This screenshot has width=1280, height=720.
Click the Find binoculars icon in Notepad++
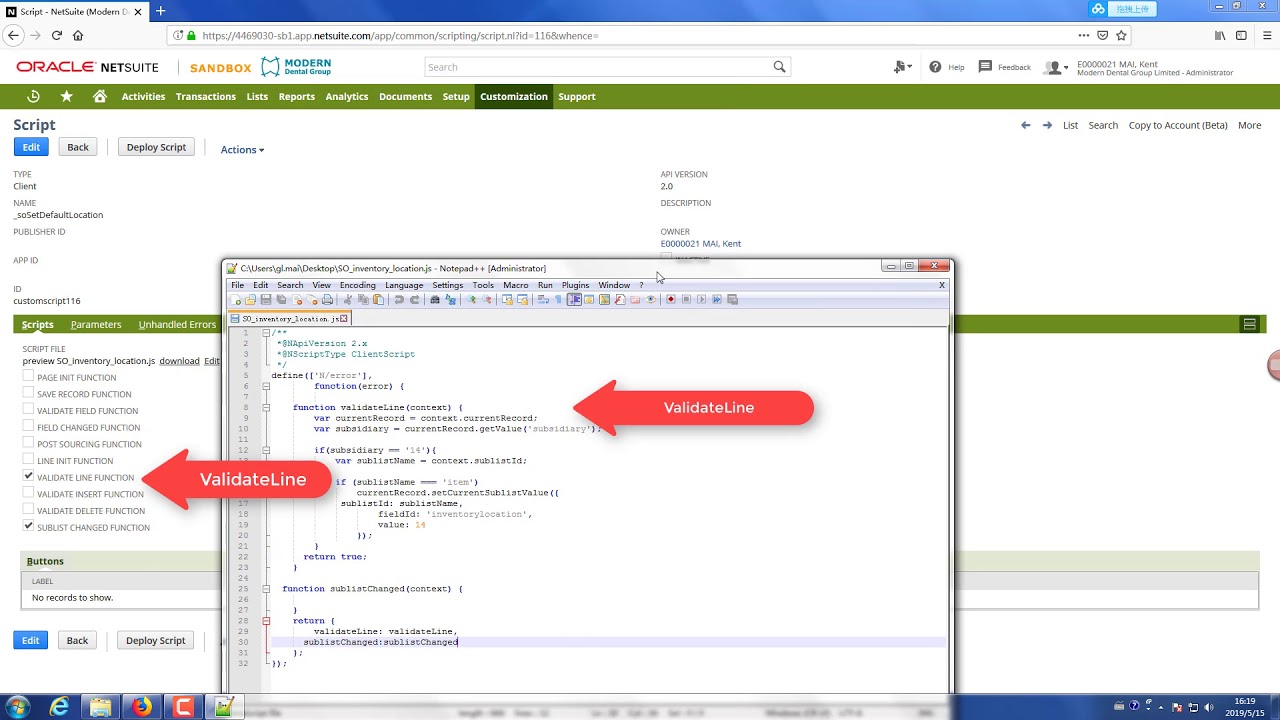click(435, 299)
